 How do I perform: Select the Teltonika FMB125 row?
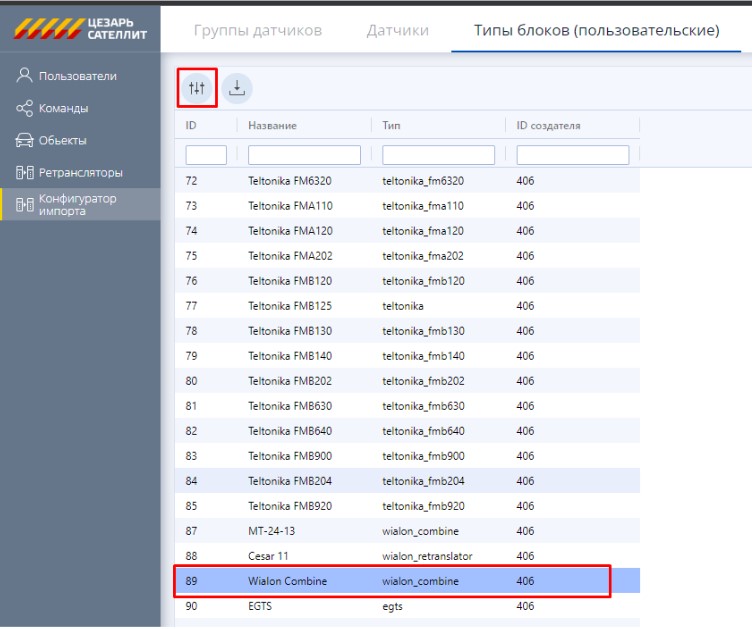408,306
